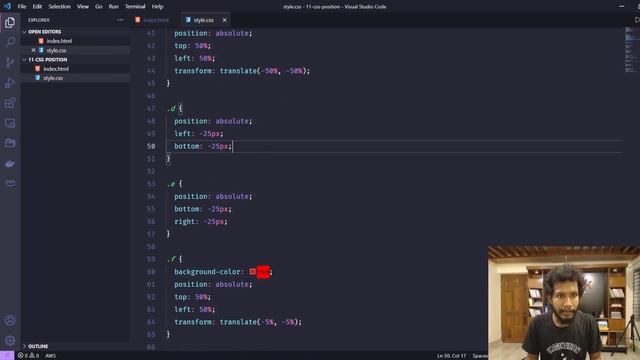Click 'transform: translate(-50%, -50%);' line 44

tap(242, 71)
